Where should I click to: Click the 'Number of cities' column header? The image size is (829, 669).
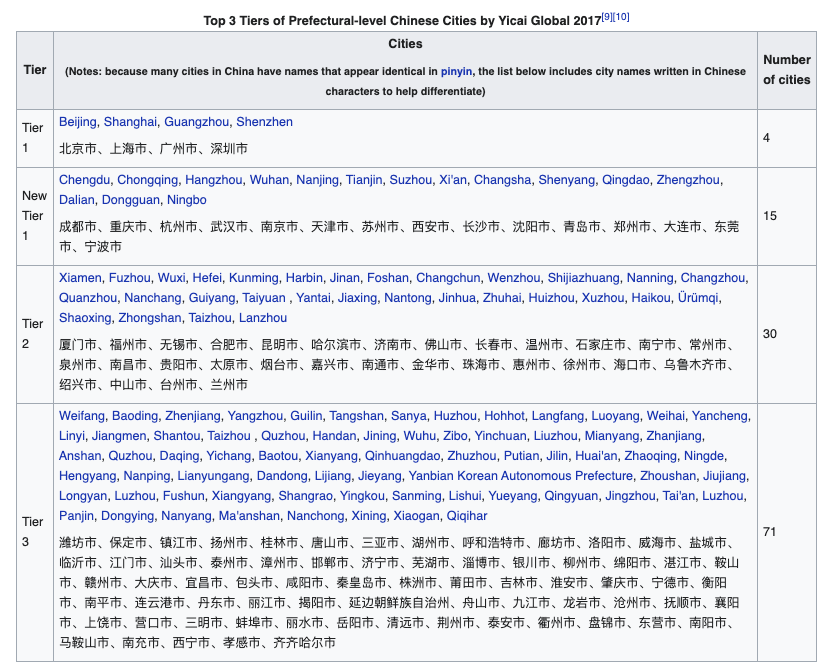[787, 70]
